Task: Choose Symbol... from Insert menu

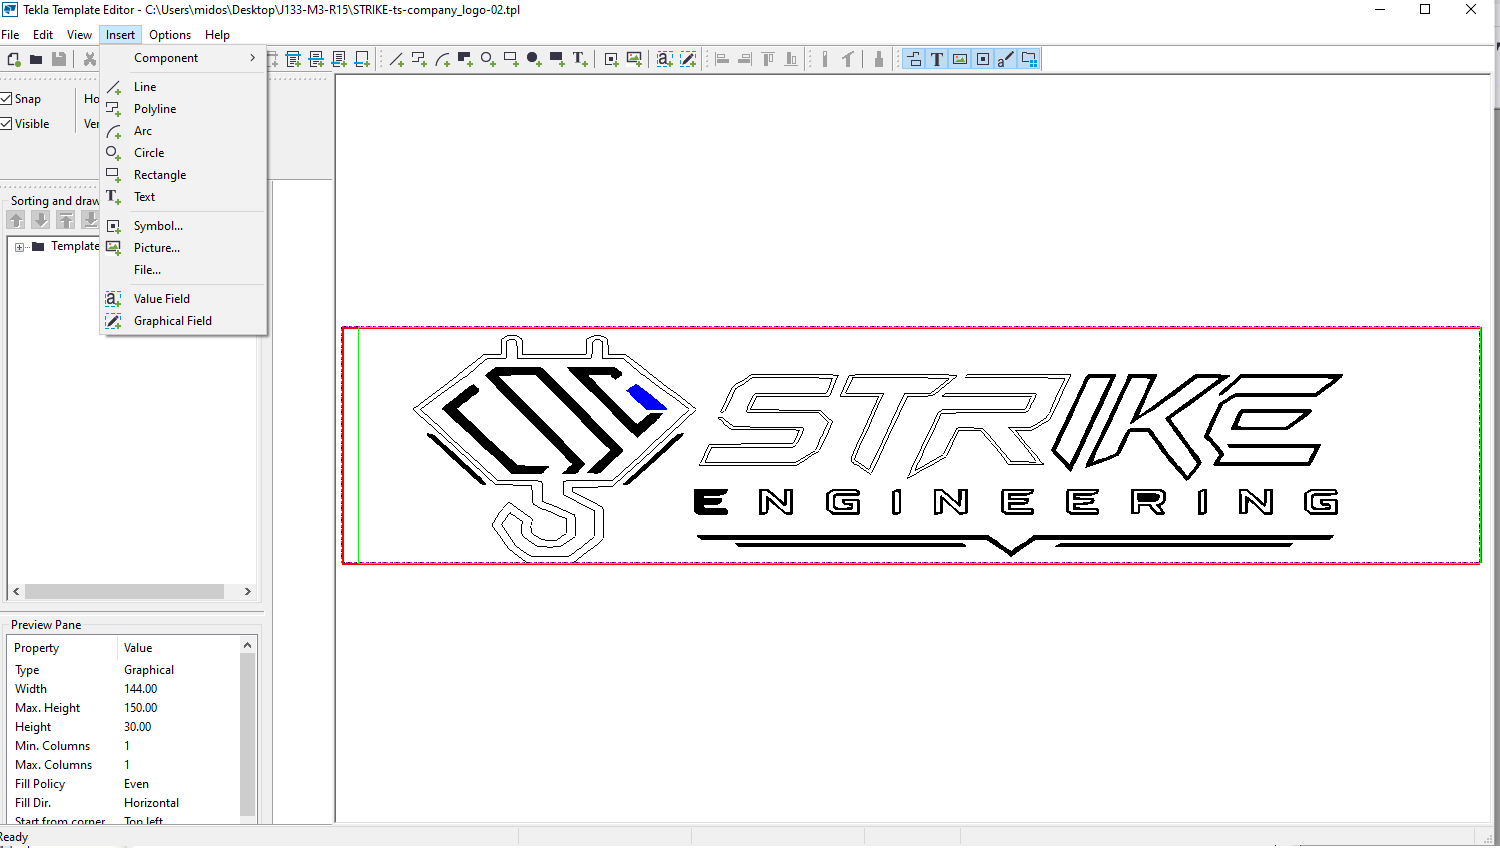Action: (184, 226)
